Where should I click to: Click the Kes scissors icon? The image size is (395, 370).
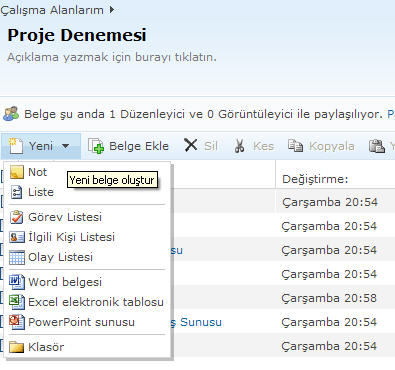tap(239, 146)
